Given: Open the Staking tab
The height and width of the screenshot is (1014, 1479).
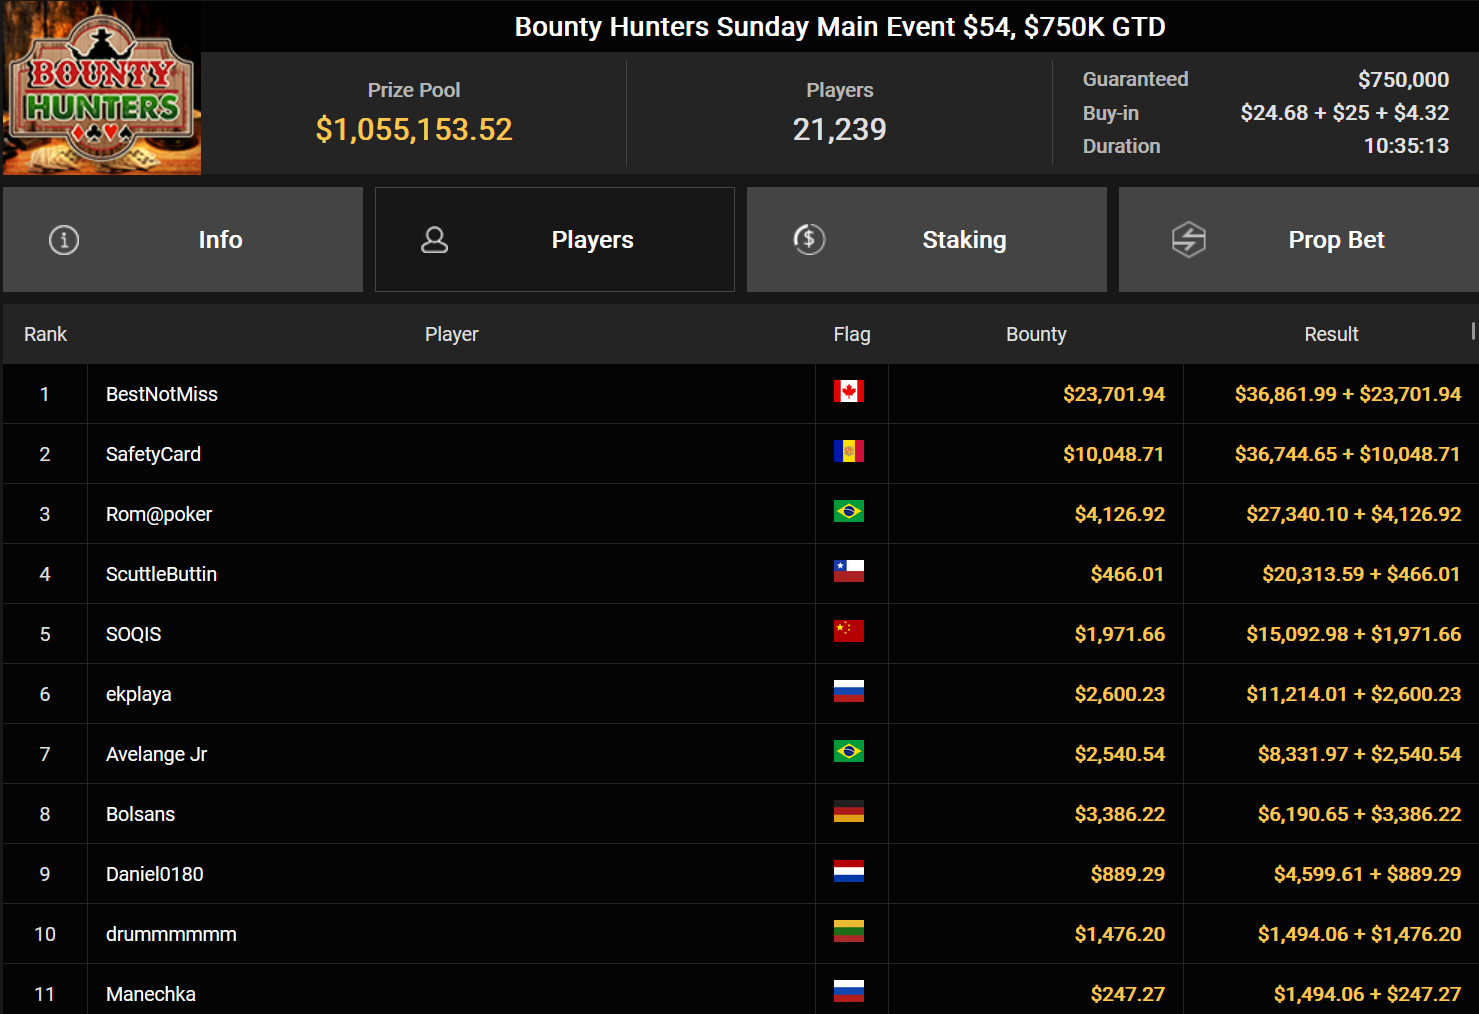Looking at the screenshot, I should click(927, 240).
